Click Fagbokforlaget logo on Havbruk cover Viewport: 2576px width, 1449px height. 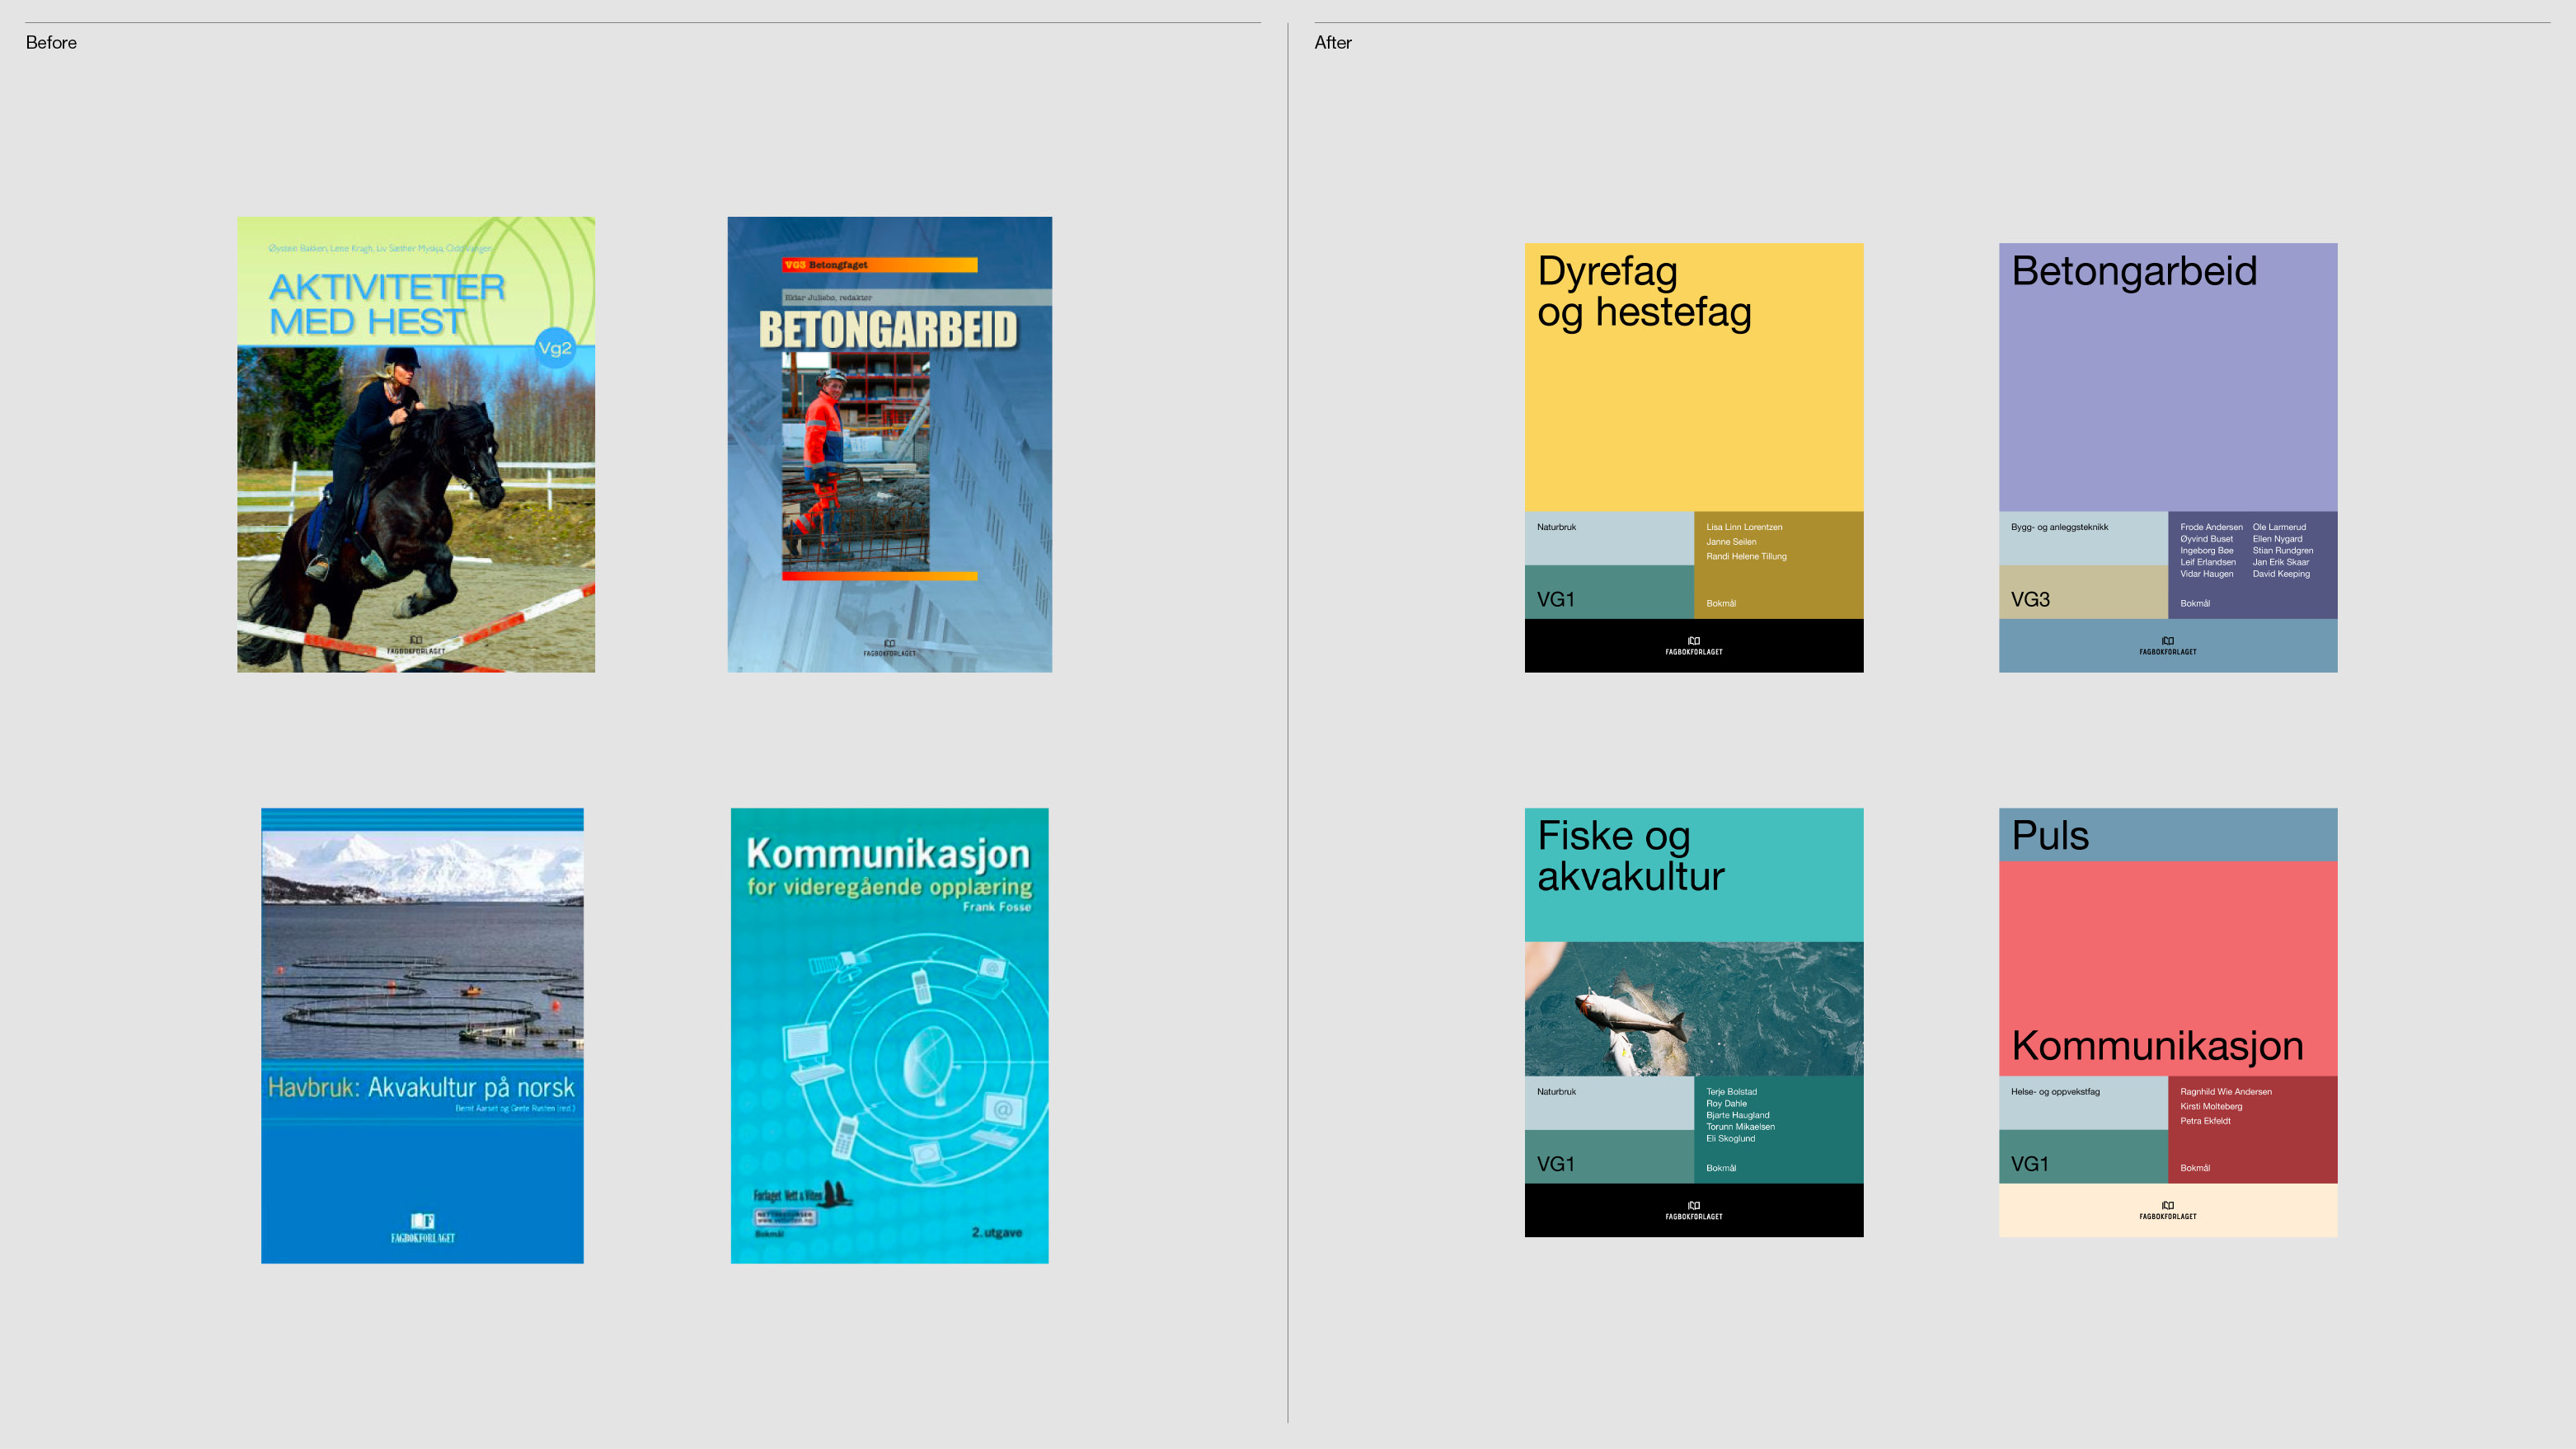(x=422, y=1227)
